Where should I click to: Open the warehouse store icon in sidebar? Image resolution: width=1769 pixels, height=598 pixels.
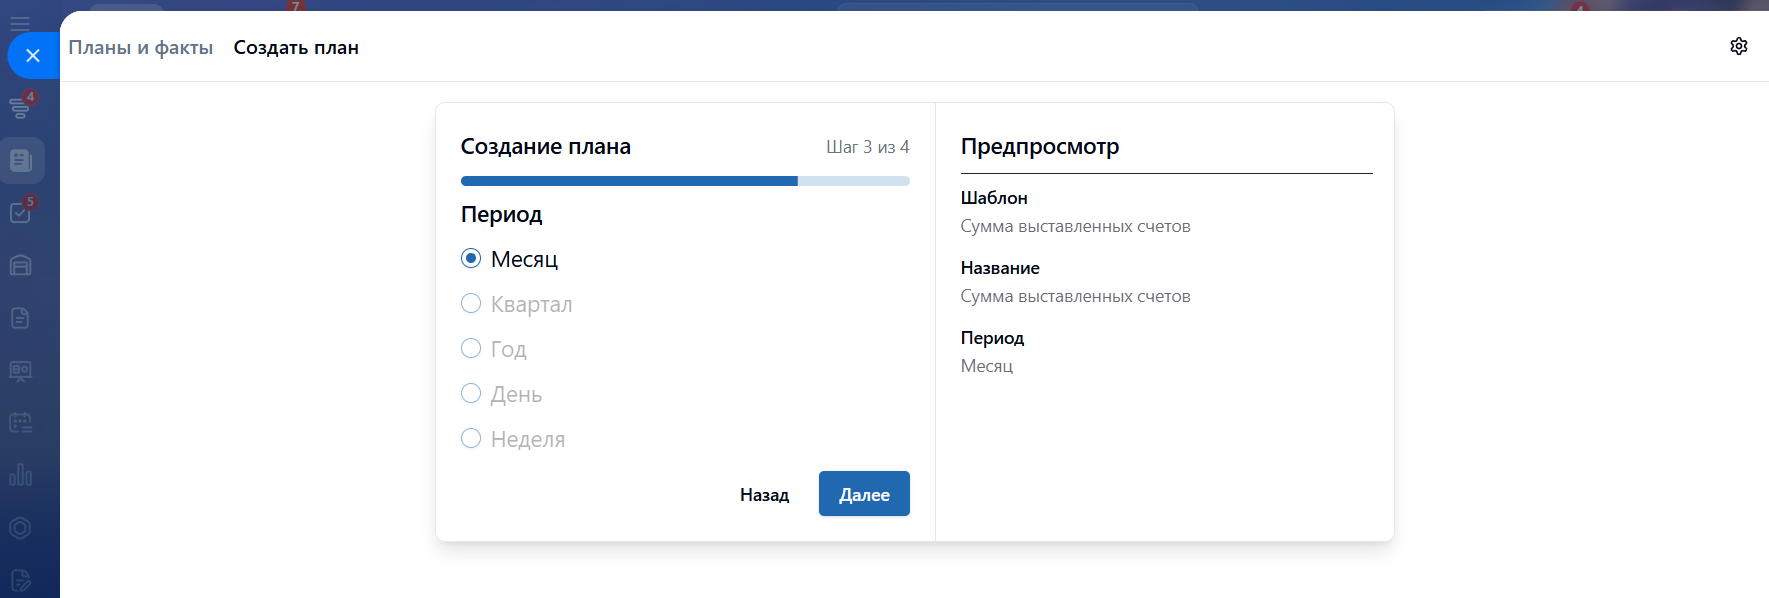tap(20, 265)
